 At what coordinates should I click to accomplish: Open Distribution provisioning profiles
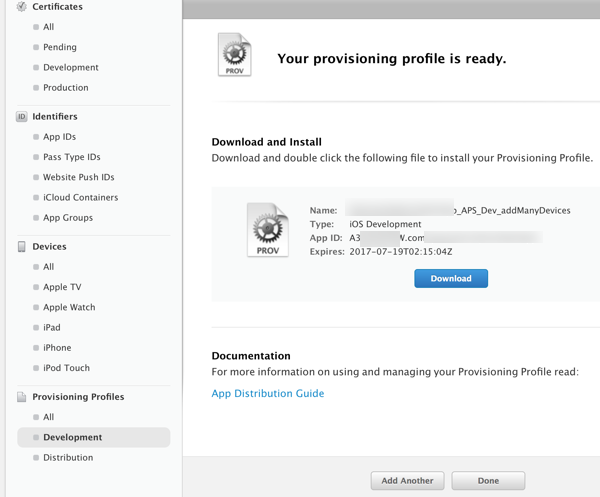(x=68, y=458)
